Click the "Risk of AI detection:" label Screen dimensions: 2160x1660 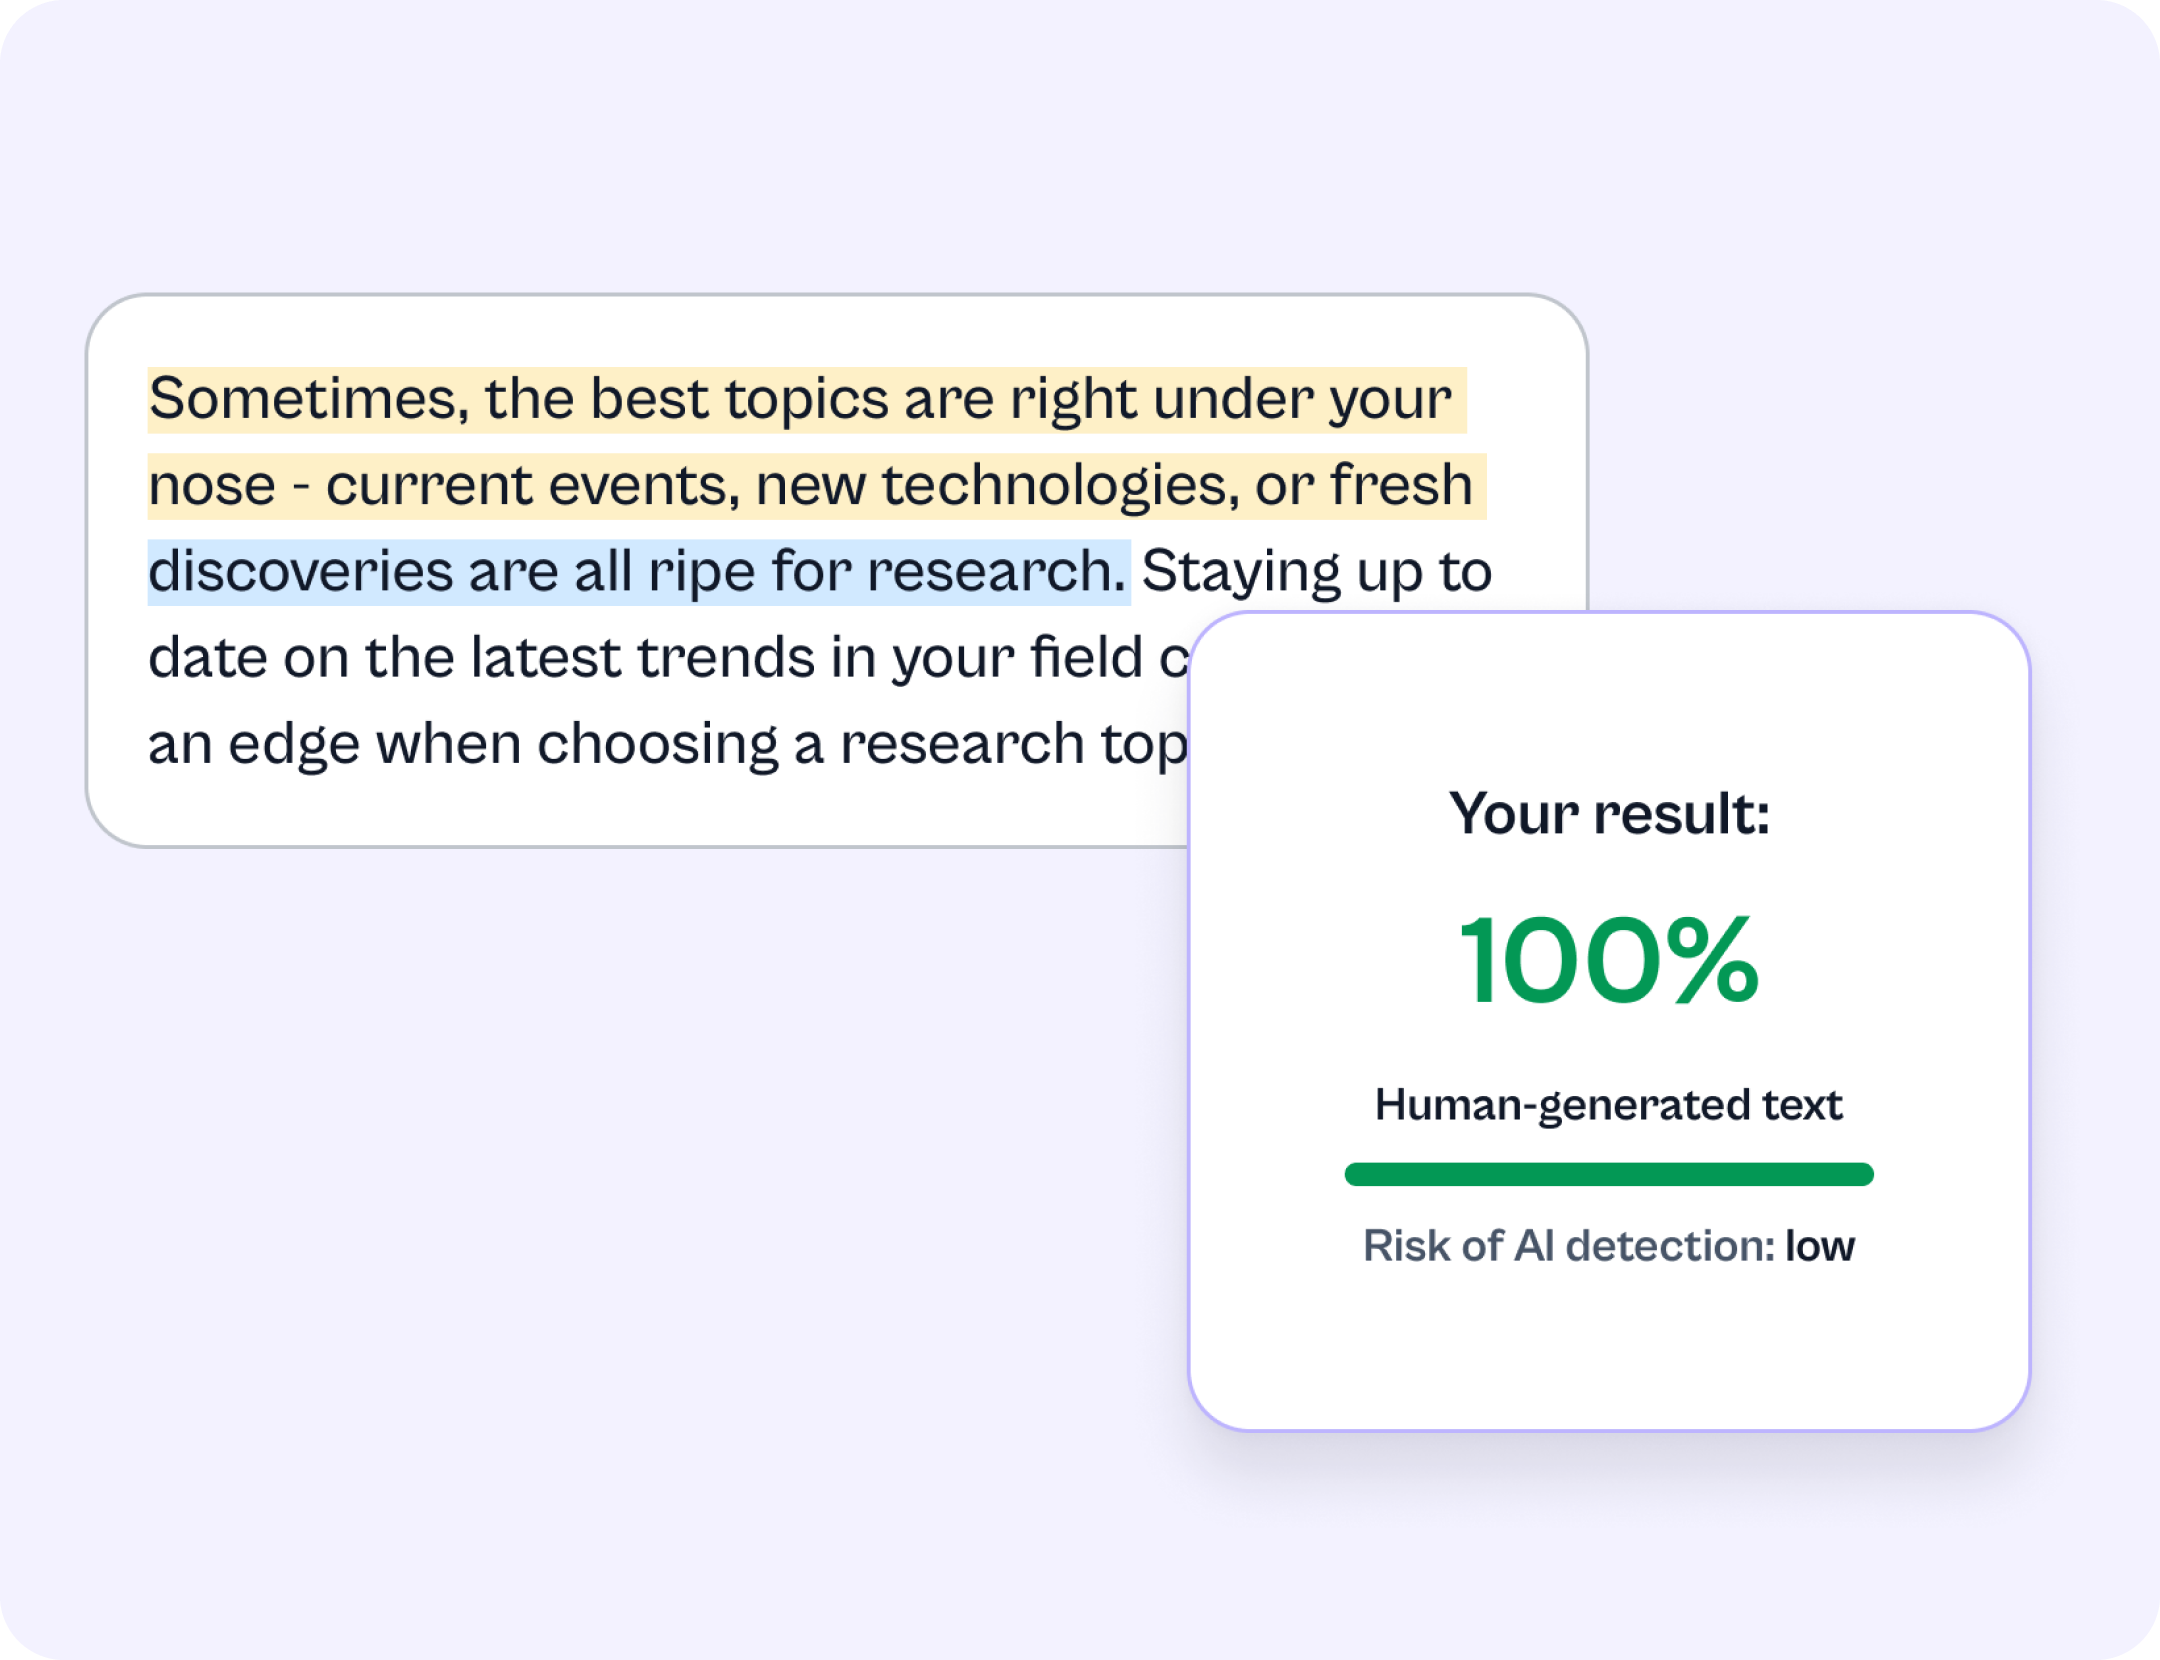tap(1569, 1246)
